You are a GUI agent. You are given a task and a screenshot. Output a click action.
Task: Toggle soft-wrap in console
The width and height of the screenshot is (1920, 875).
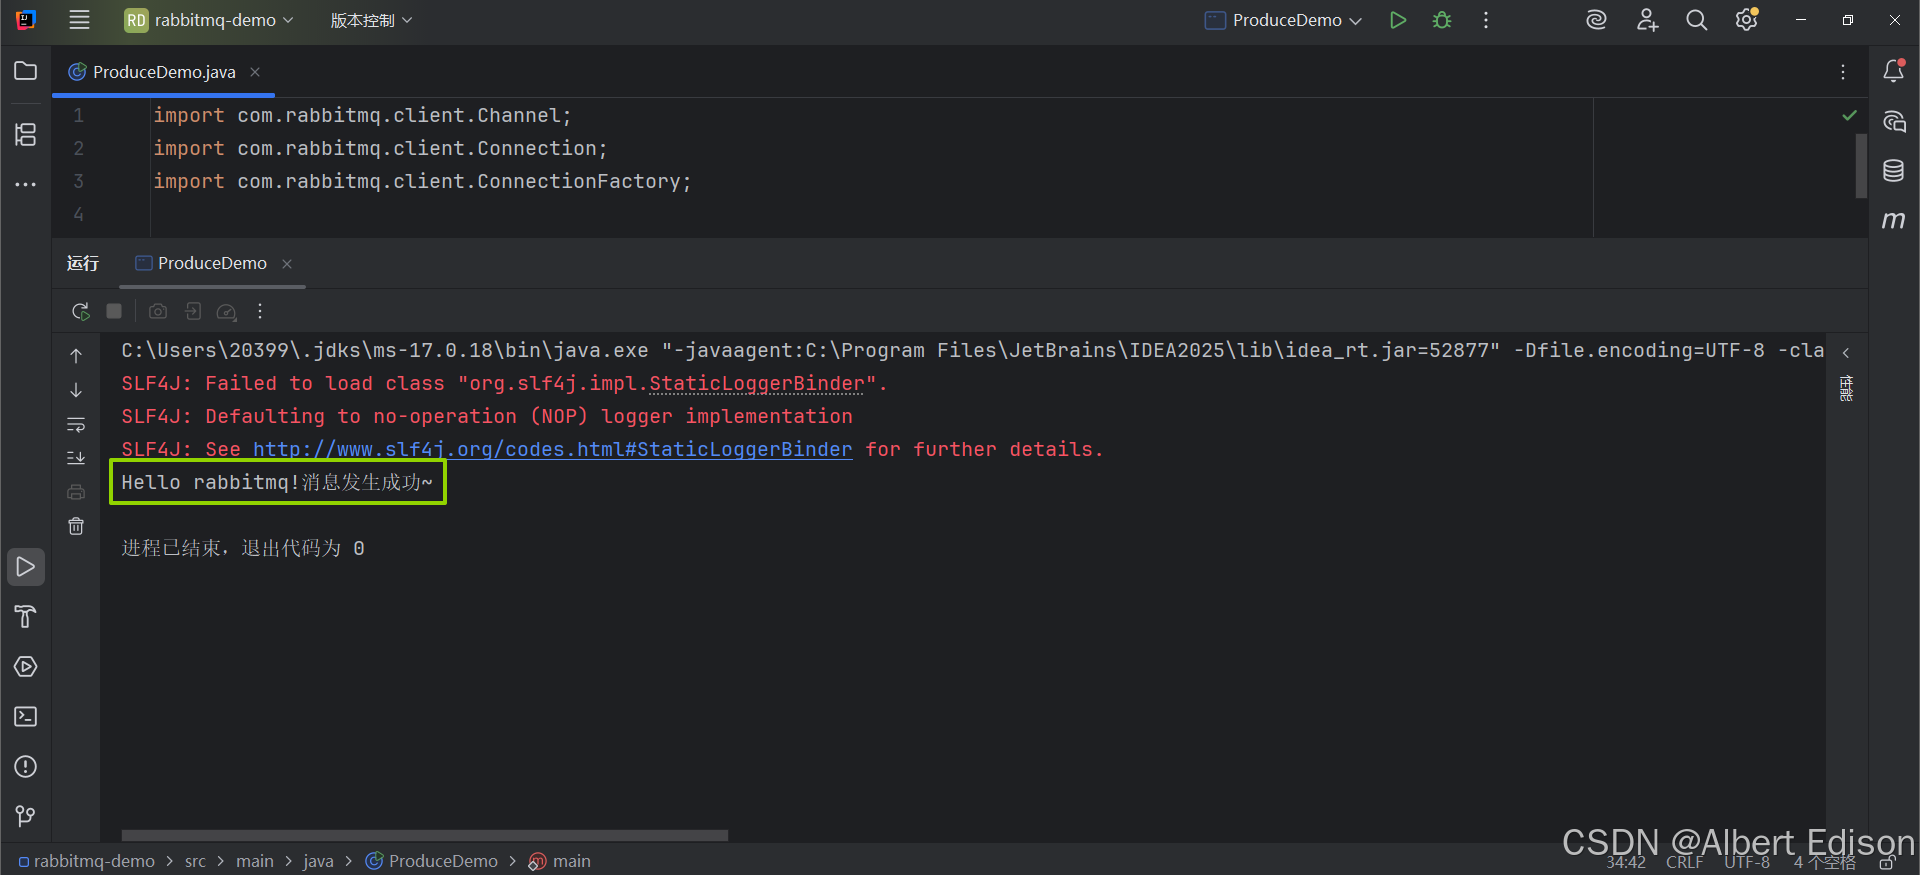coord(76,424)
